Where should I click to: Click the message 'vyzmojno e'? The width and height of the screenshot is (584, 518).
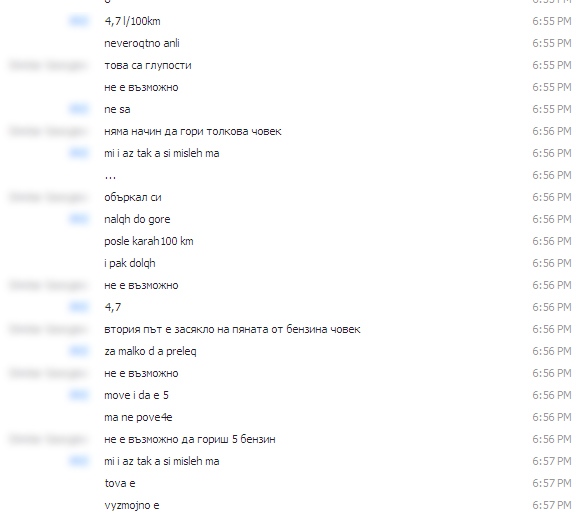pyautogui.click(x=131, y=505)
